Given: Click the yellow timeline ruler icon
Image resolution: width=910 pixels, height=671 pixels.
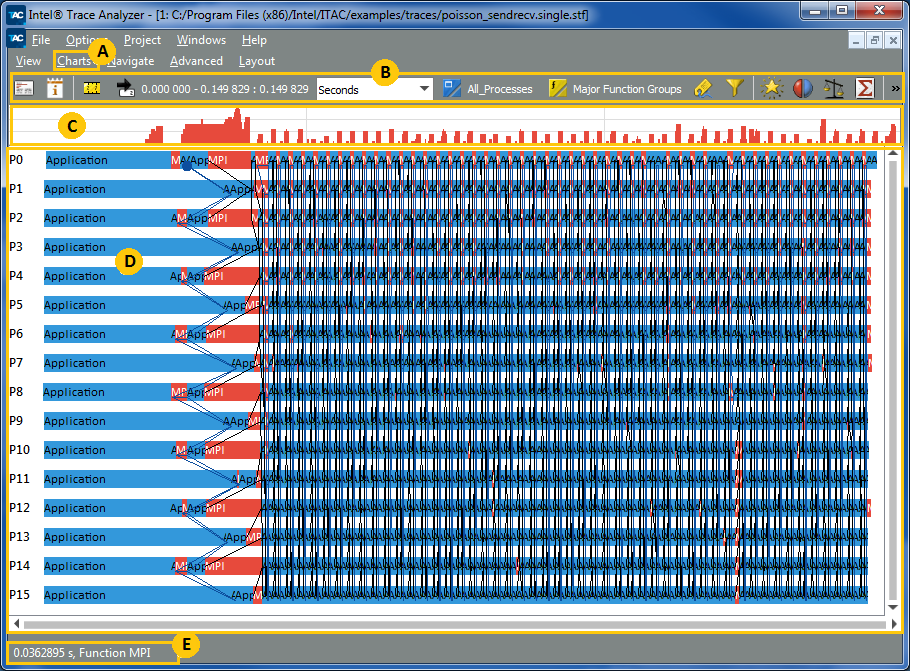Looking at the screenshot, I should point(93,89).
